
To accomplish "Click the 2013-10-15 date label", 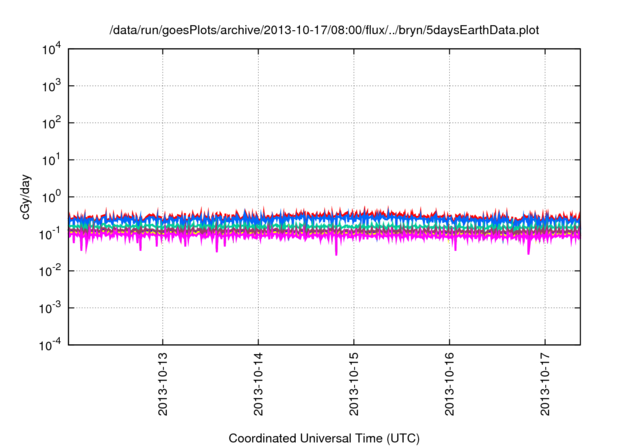I will tap(354, 384).
